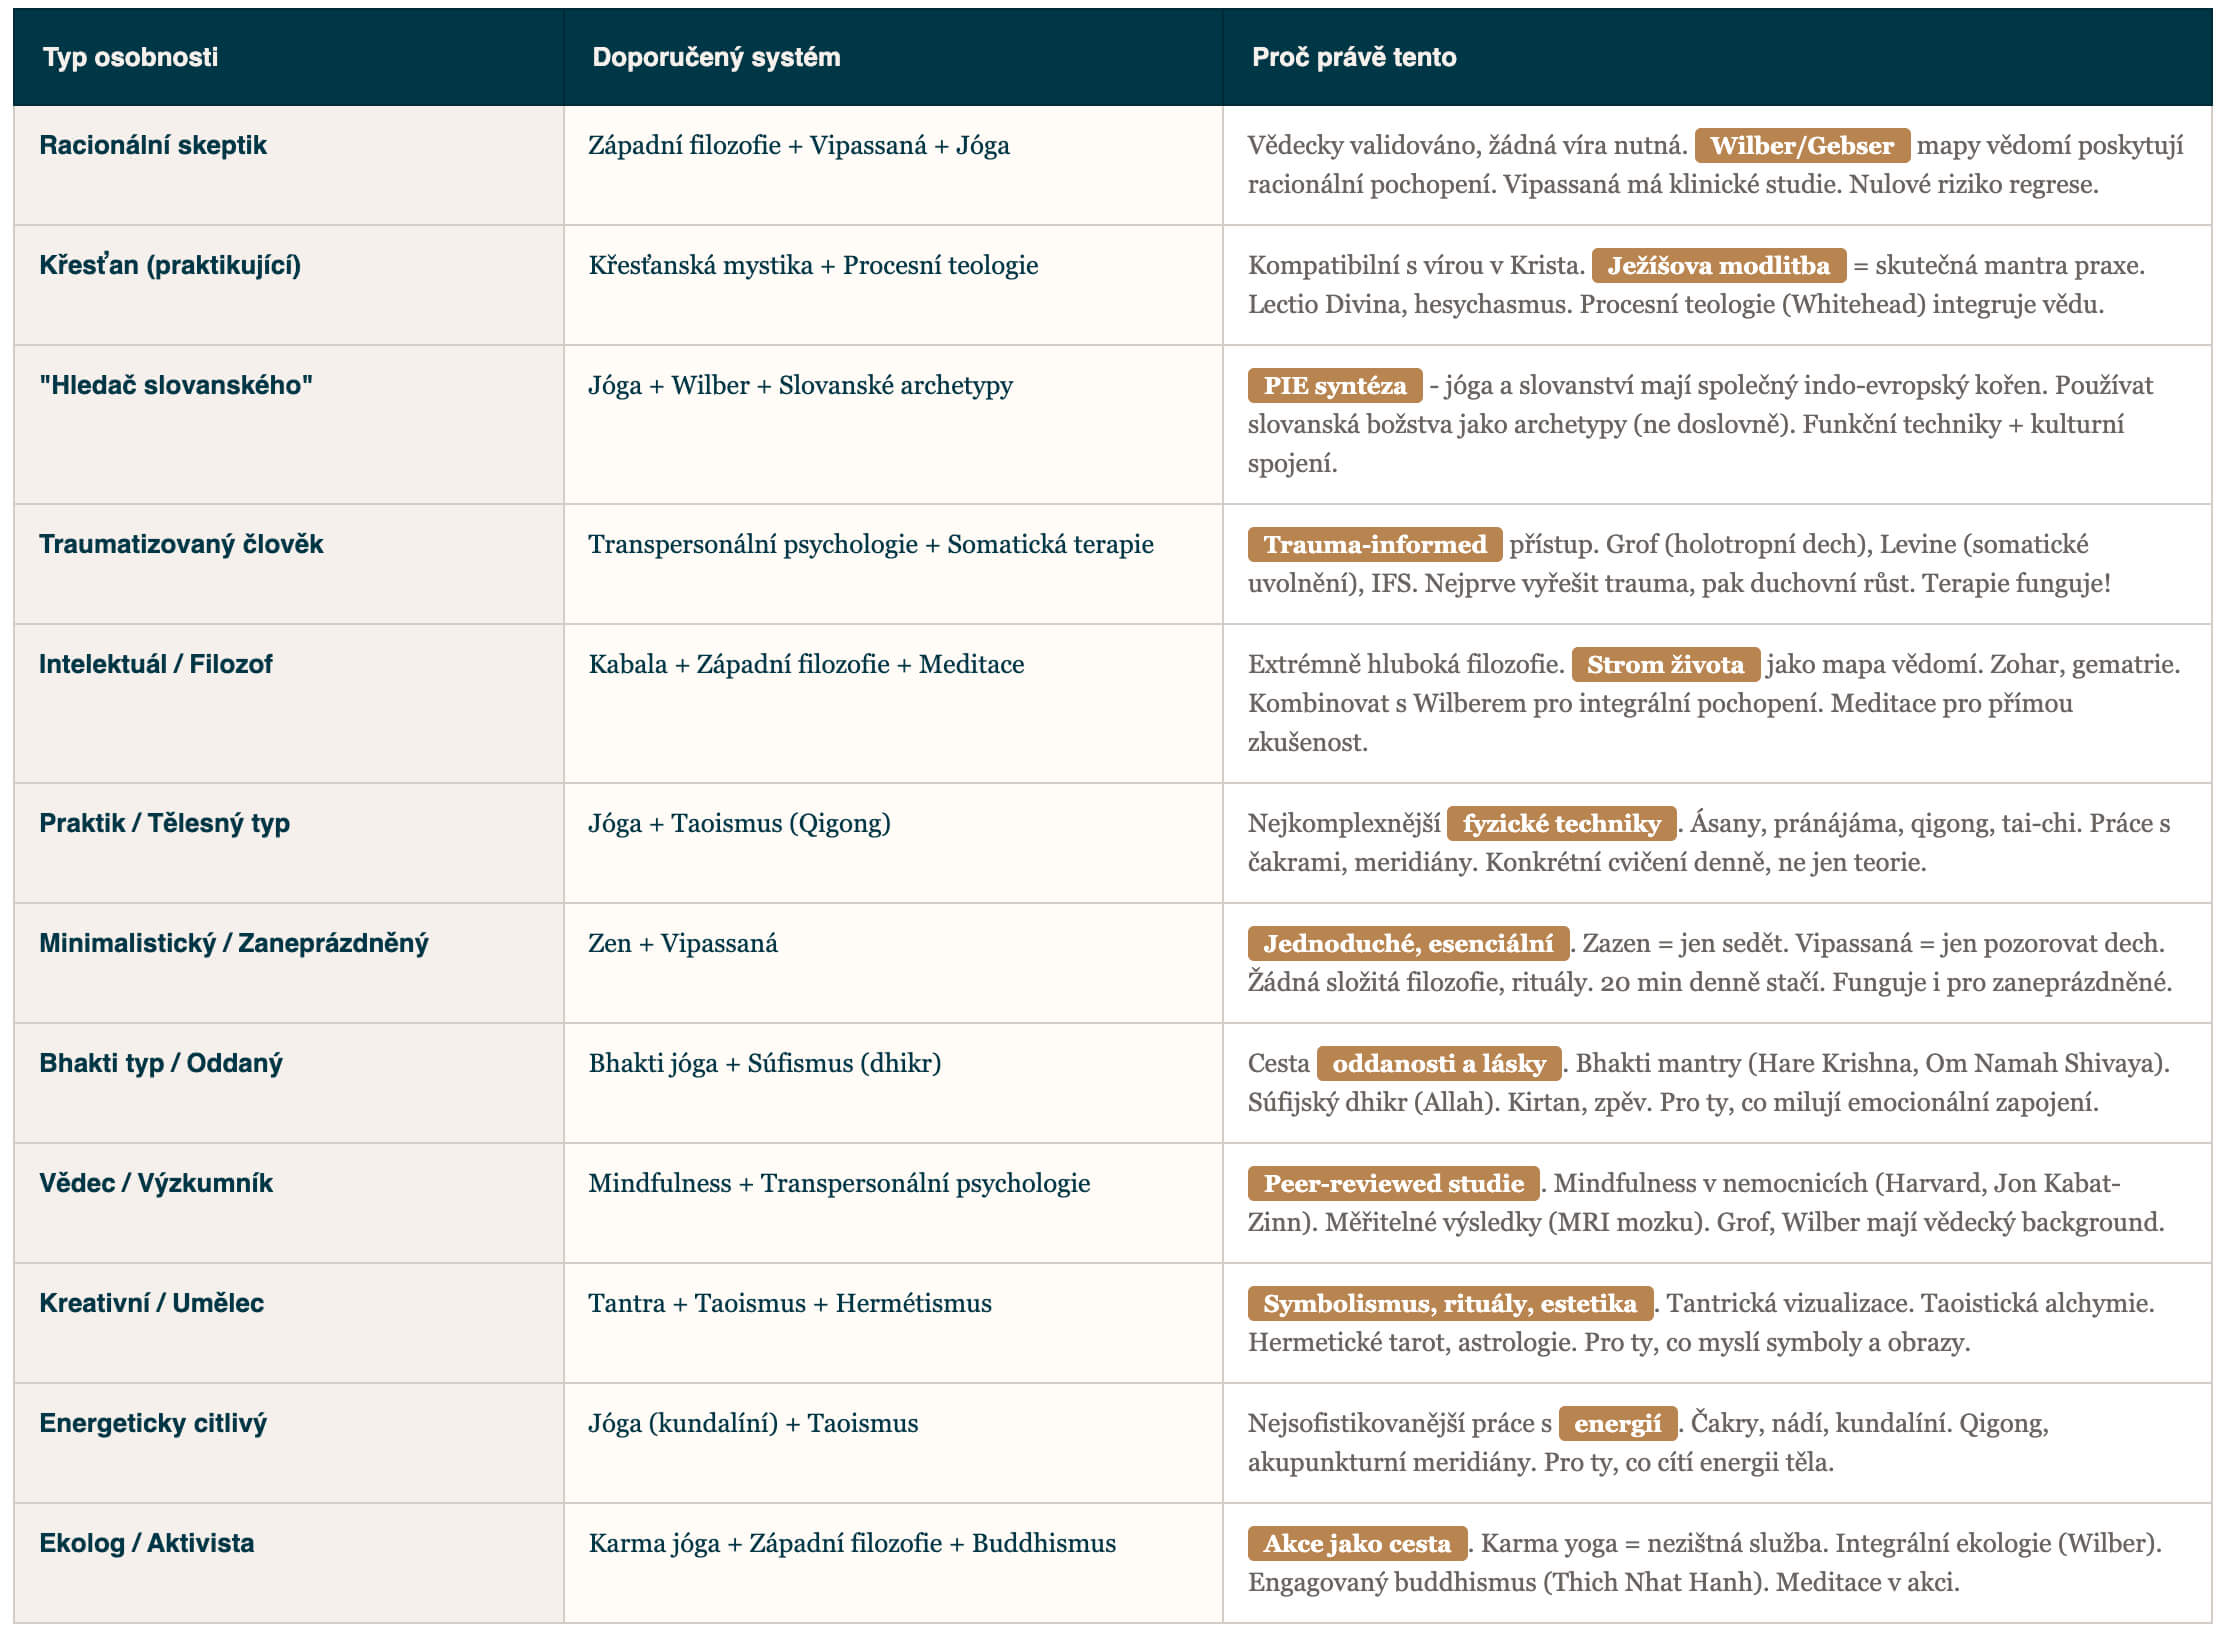Click the "PIE syntéza" badge

click(x=1334, y=386)
